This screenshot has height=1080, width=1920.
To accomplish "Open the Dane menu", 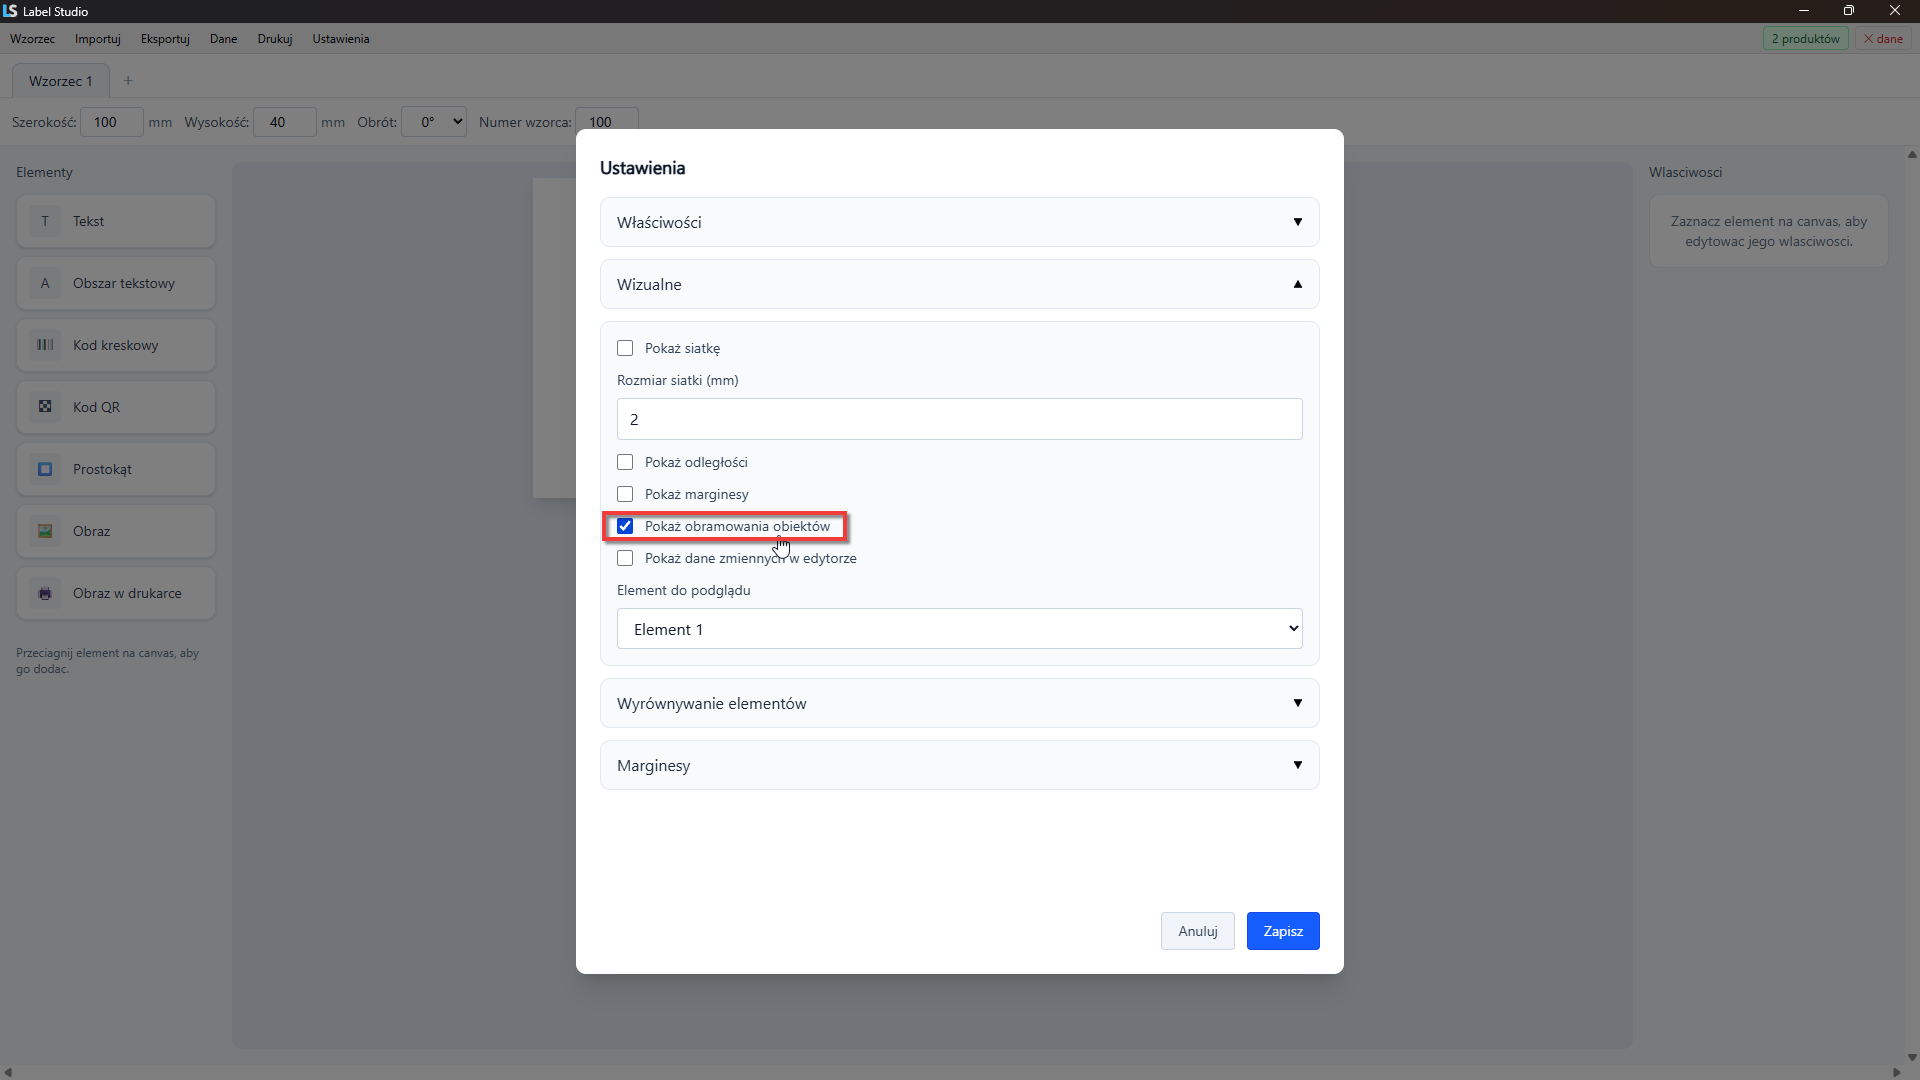I will coord(224,39).
